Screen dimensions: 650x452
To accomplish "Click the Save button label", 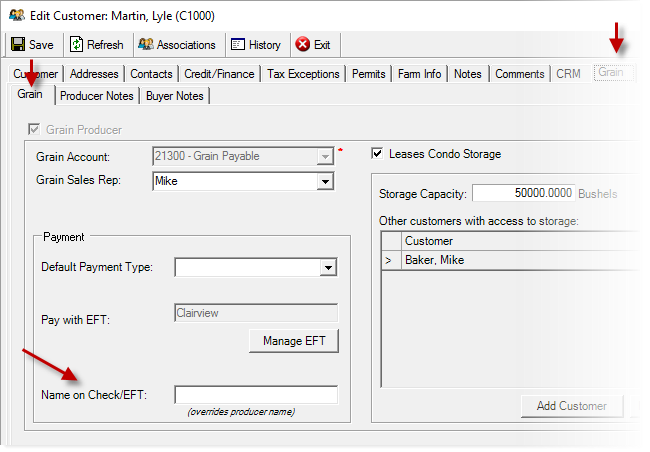I will click(x=41, y=45).
